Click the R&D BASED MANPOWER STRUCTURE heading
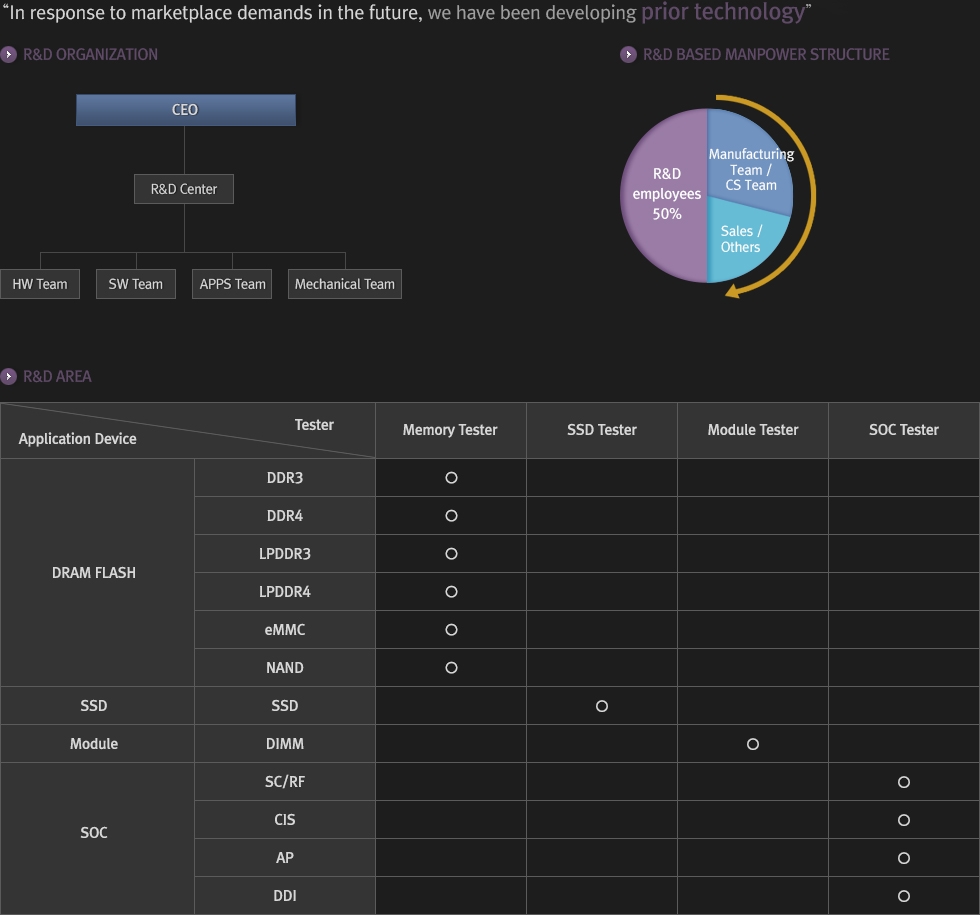 [766, 54]
